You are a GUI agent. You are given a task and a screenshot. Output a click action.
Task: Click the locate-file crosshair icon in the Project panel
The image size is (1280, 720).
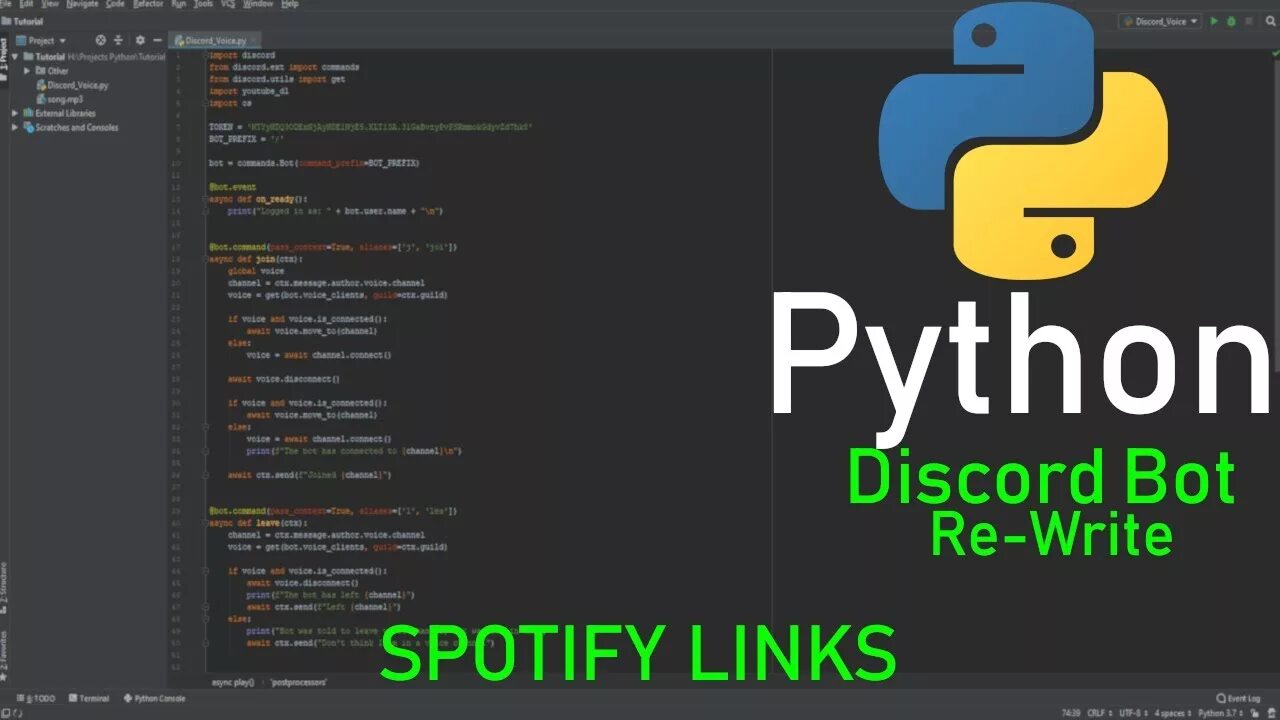[100, 40]
